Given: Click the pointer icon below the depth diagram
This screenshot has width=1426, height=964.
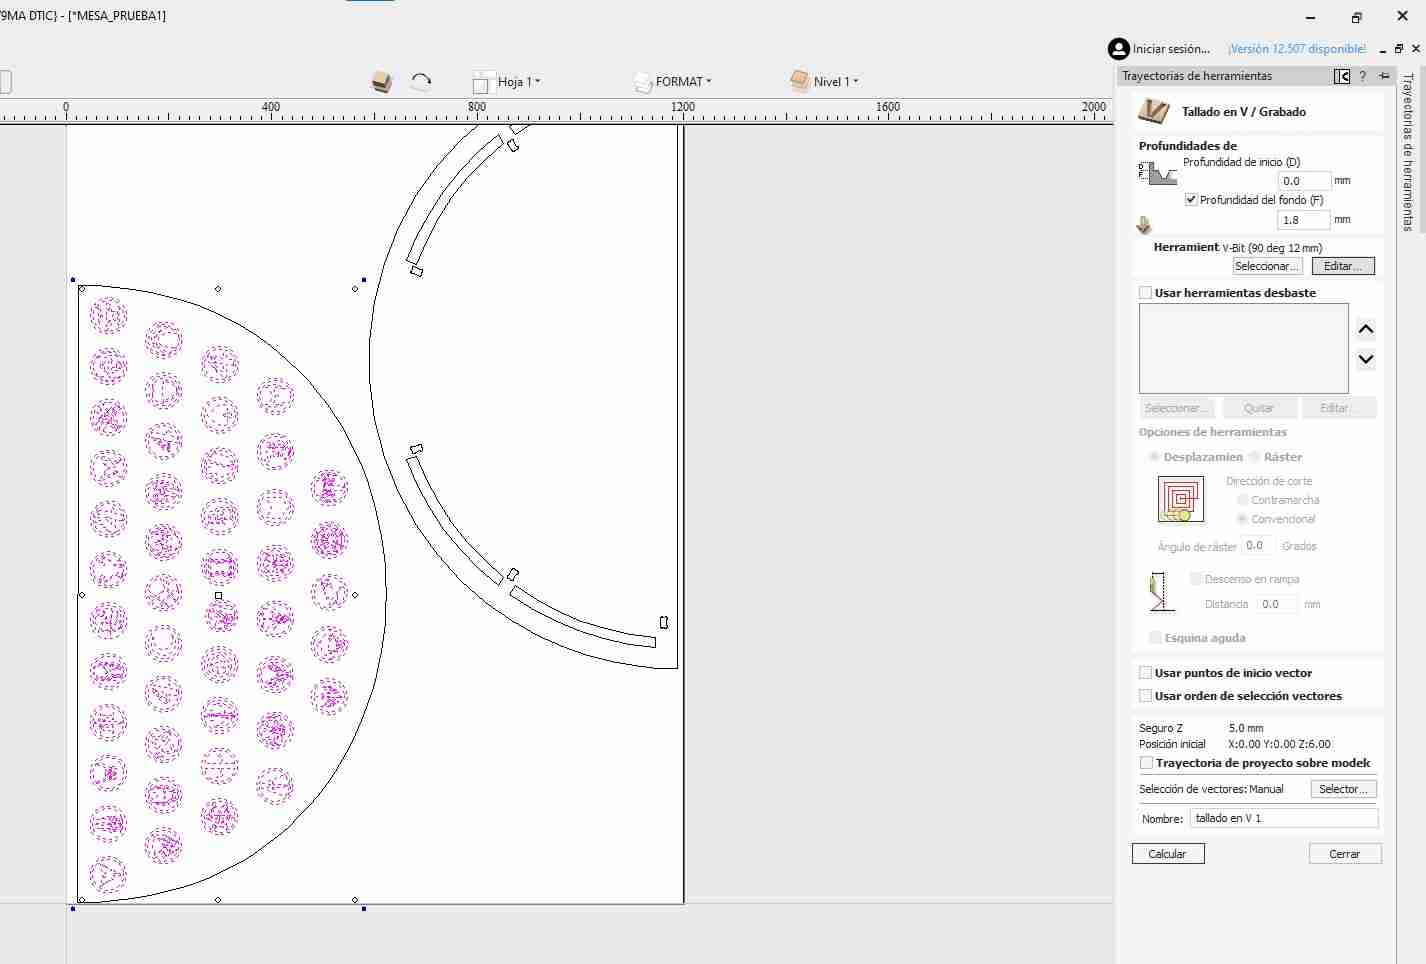Looking at the screenshot, I should (x=1144, y=225).
